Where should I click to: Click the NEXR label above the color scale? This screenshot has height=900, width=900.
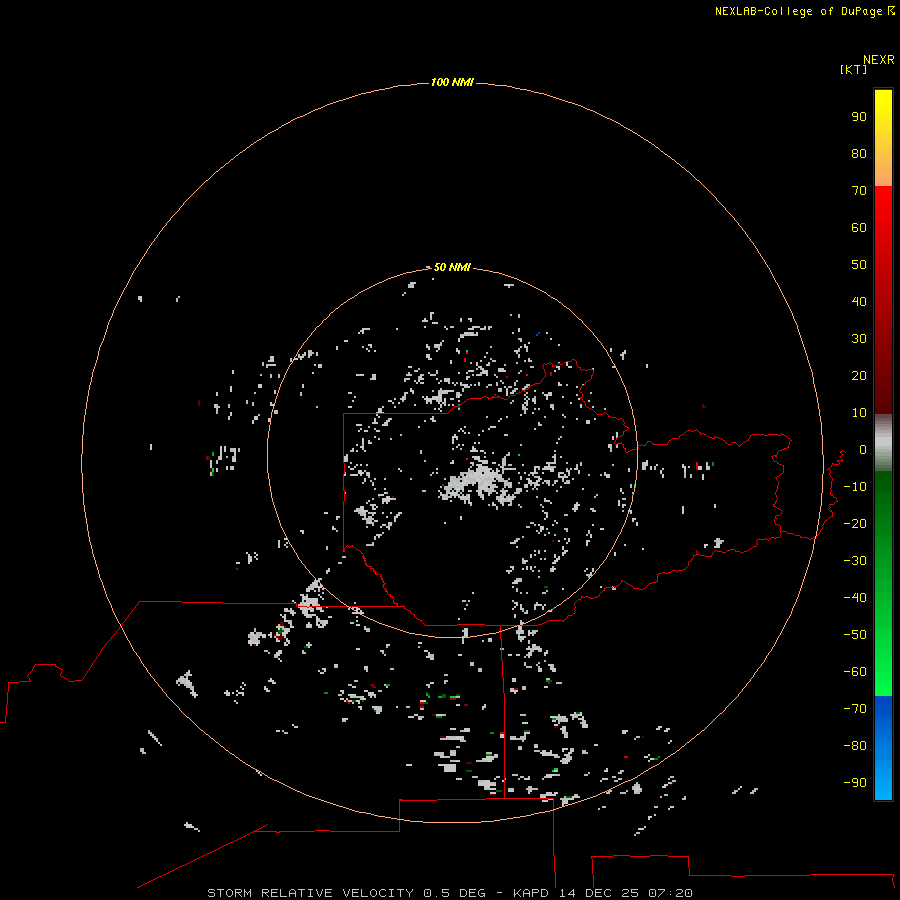[878, 60]
